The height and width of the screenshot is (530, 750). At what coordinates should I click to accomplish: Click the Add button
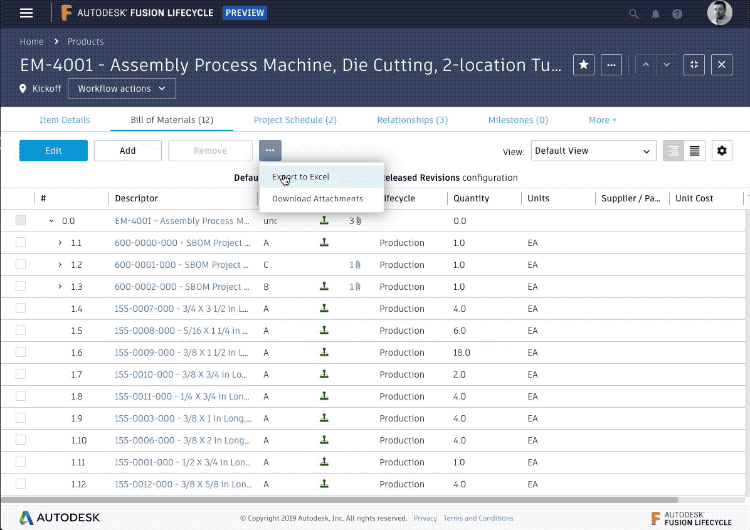tap(128, 150)
